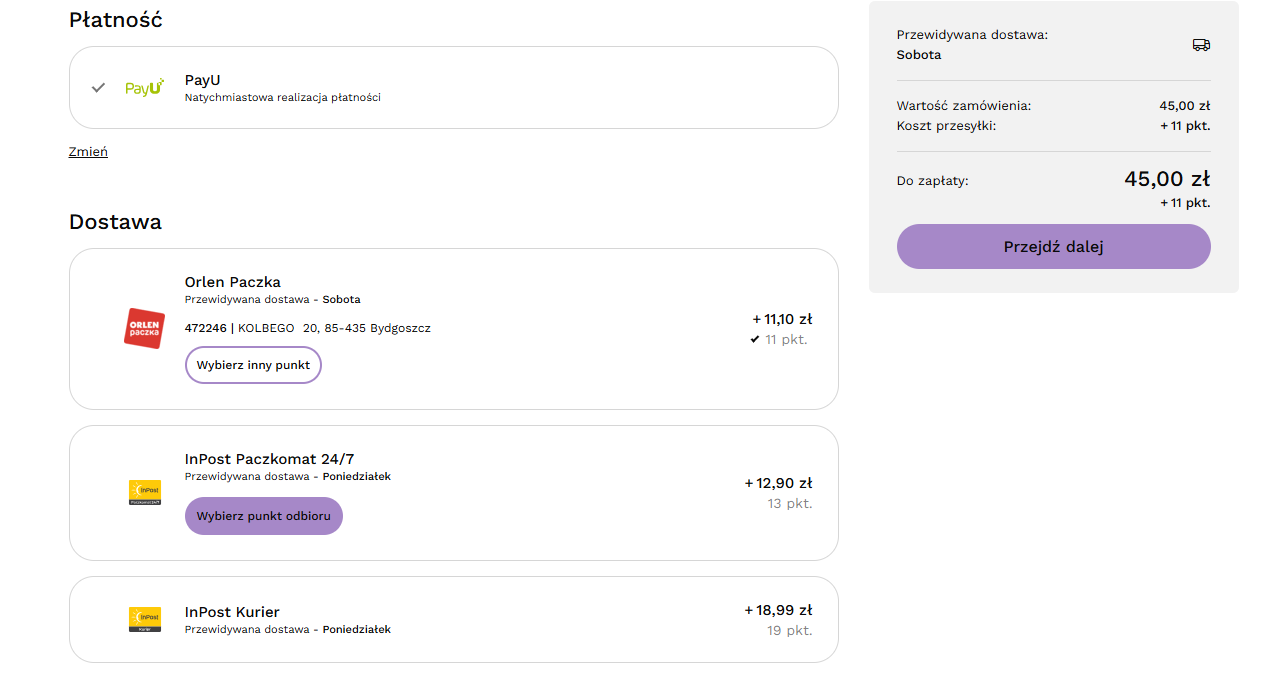
Task: Click the Orlen pickup point address
Action: point(308,328)
